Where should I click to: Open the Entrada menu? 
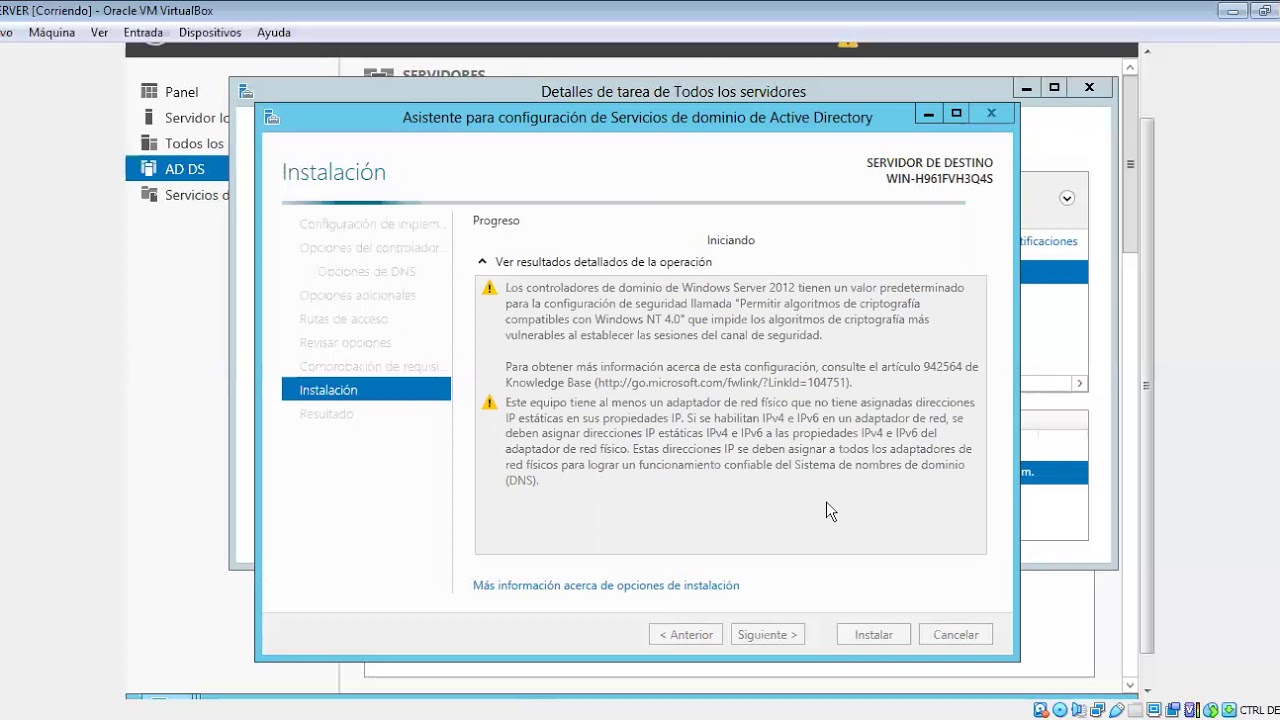(143, 32)
